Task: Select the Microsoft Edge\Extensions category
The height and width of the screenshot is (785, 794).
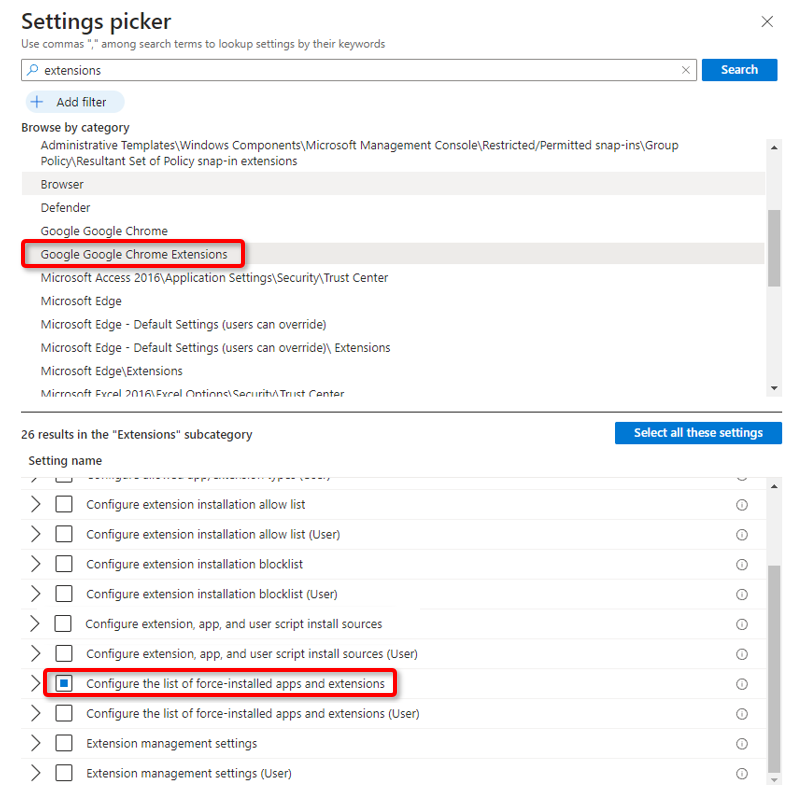Action: 111,371
